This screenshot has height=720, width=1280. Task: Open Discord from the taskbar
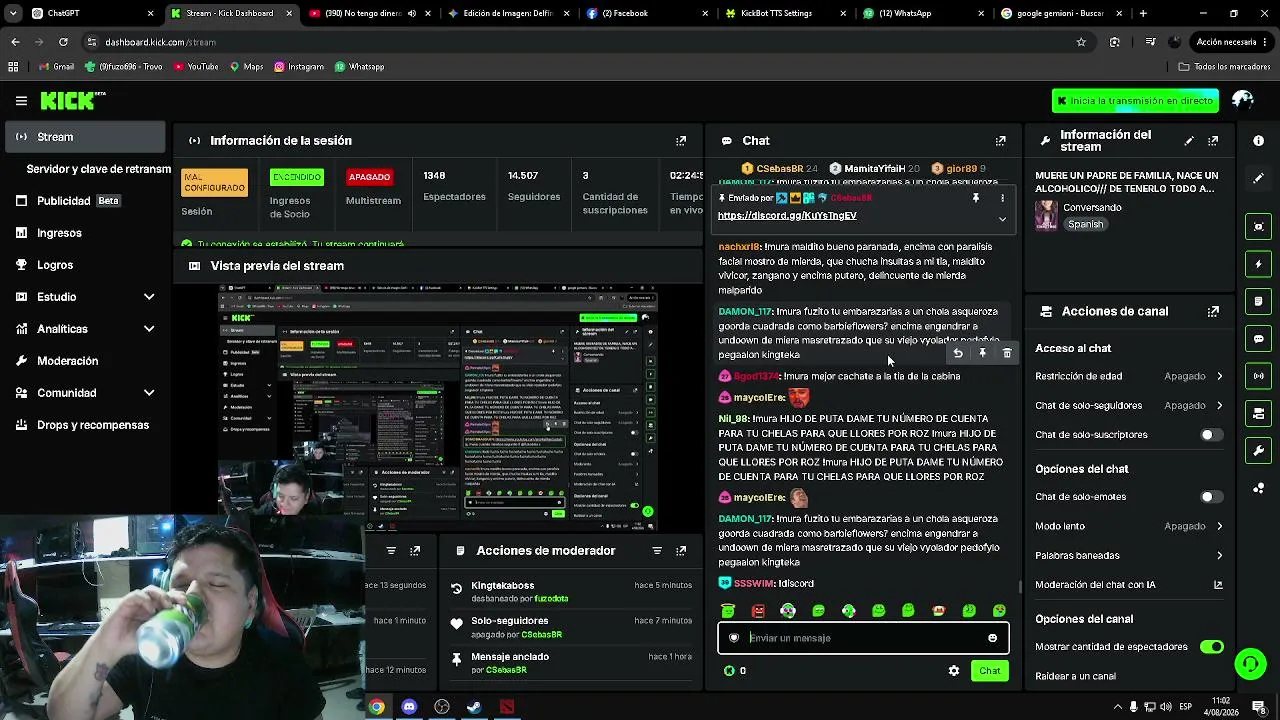coord(409,707)
